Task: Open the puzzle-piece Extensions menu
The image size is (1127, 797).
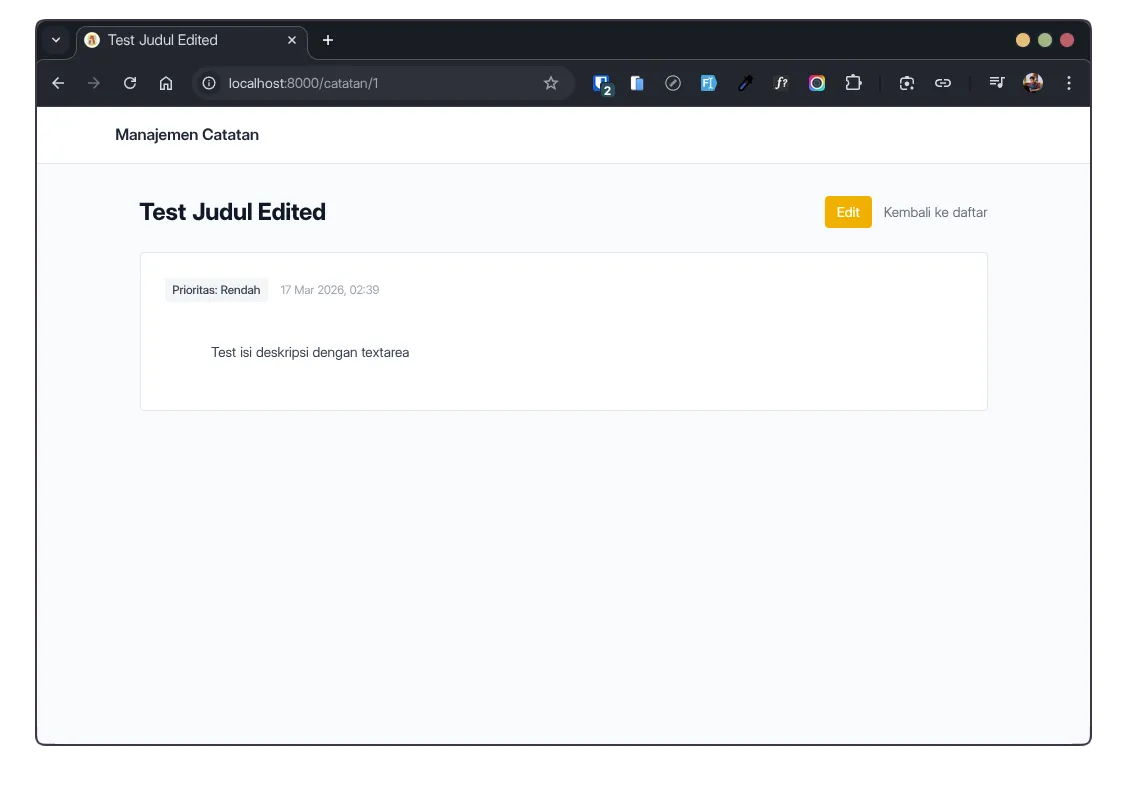Action: (x=853, y=84)
